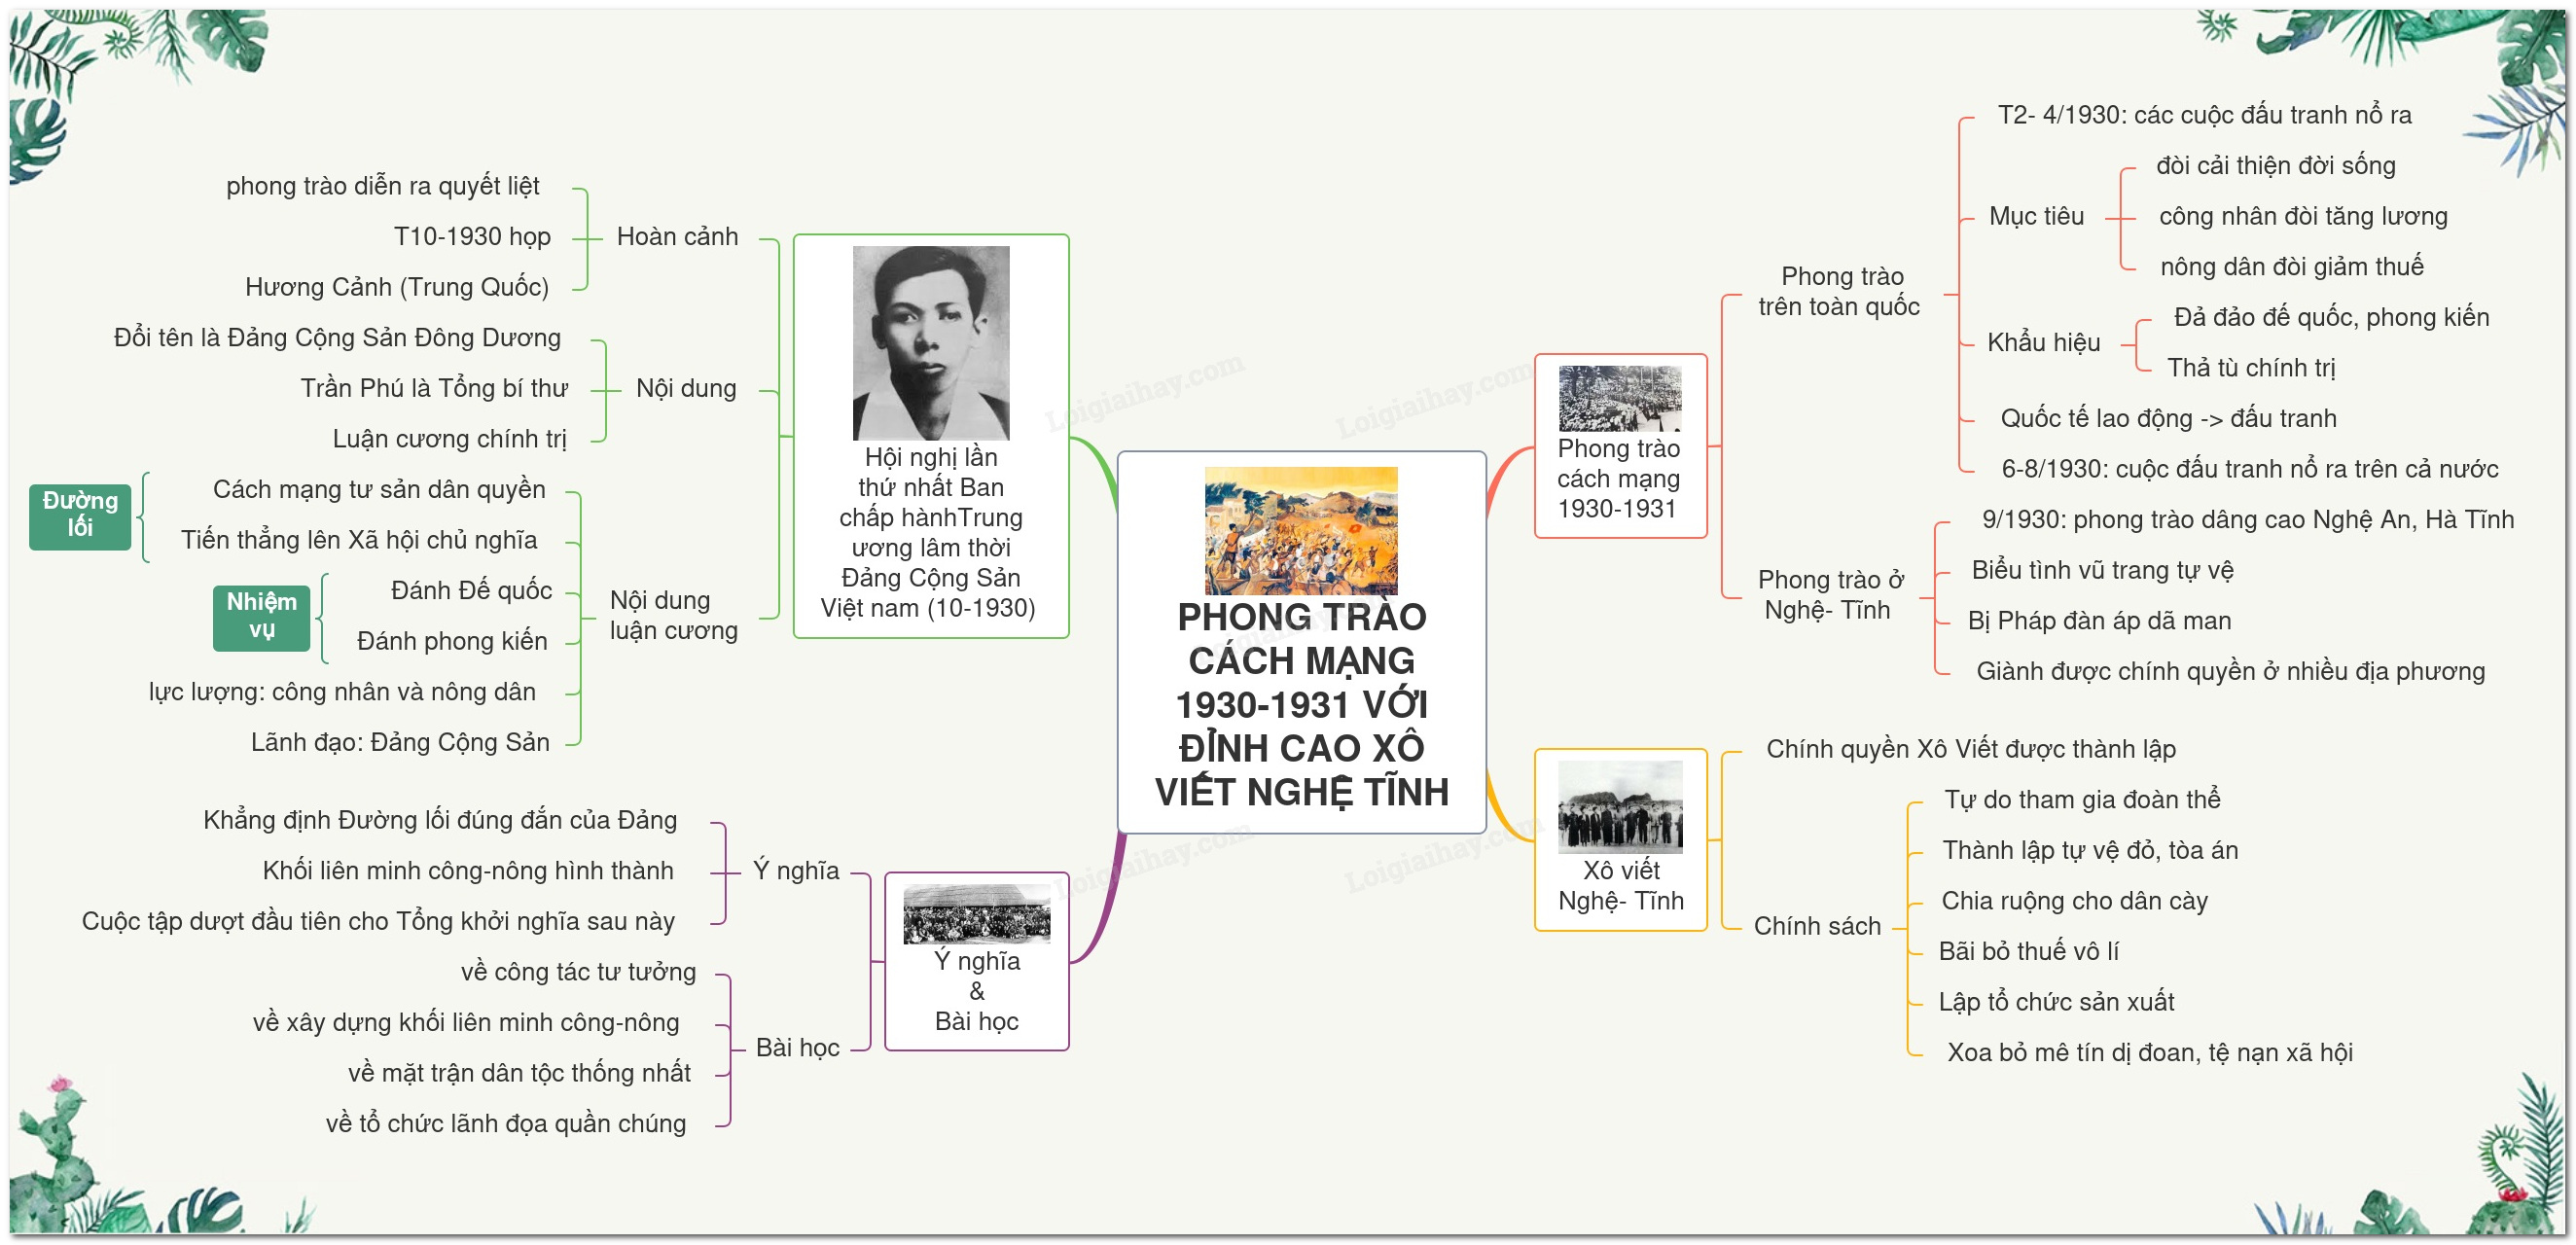2576x1245 pixels.
Task: Click the photo above Ý nghĩa & Bài học
Action: pos(976,913)
